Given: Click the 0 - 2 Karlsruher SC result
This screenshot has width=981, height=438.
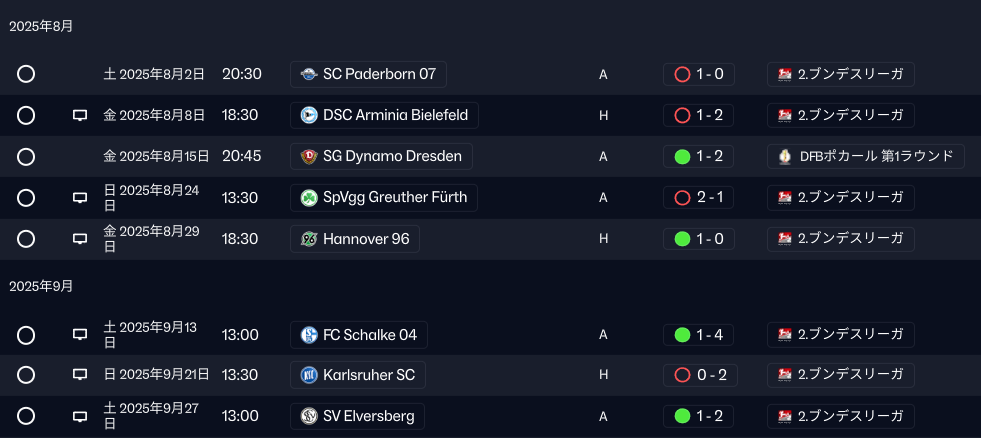Looking at the screenshot, I should coord(700,375).
